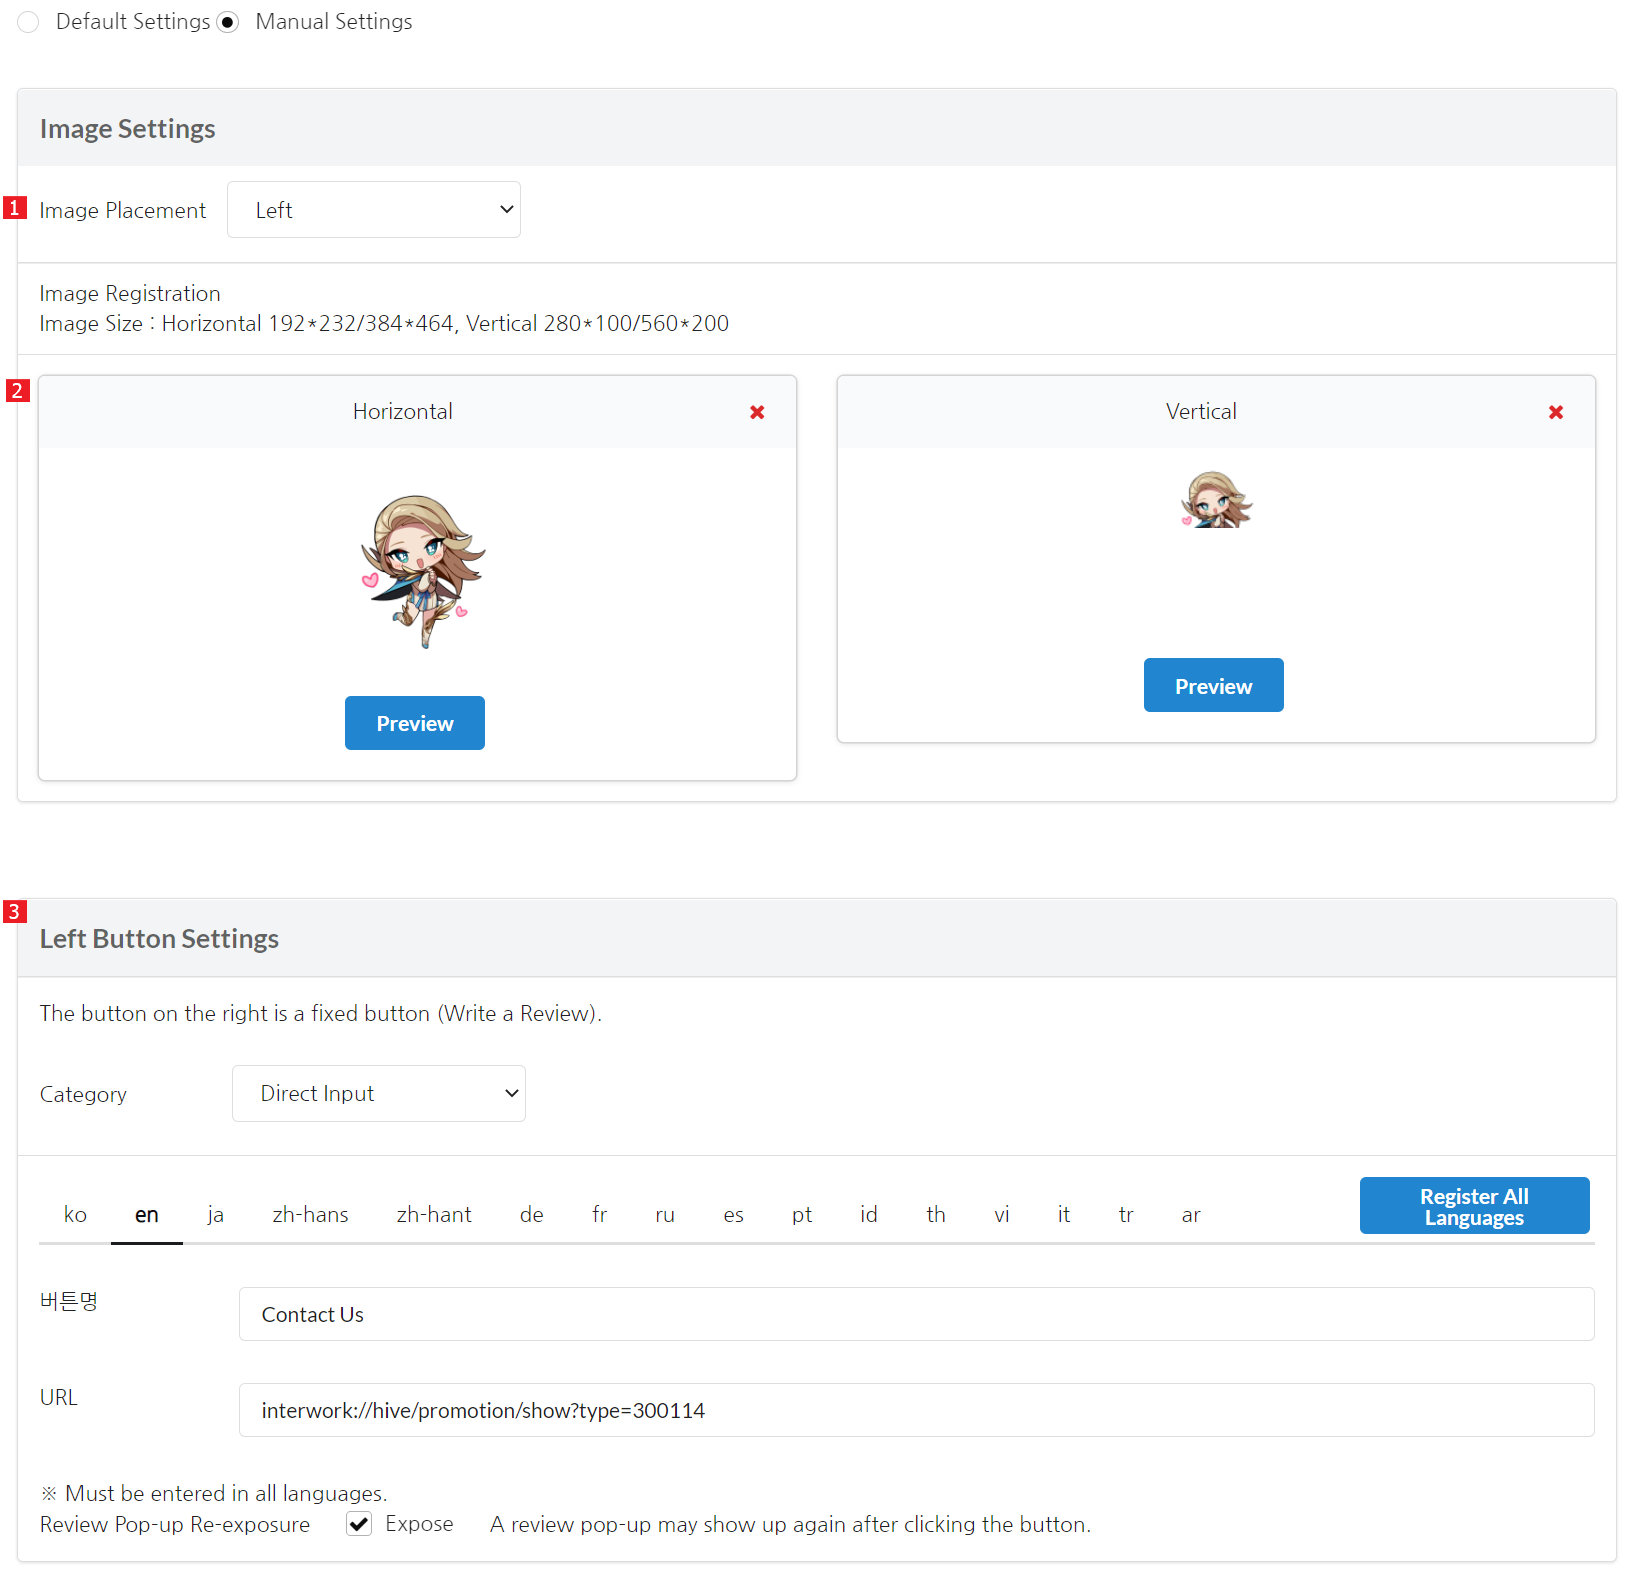
Task: Switch to the vi language tab
Action: coord(1002,1214)
